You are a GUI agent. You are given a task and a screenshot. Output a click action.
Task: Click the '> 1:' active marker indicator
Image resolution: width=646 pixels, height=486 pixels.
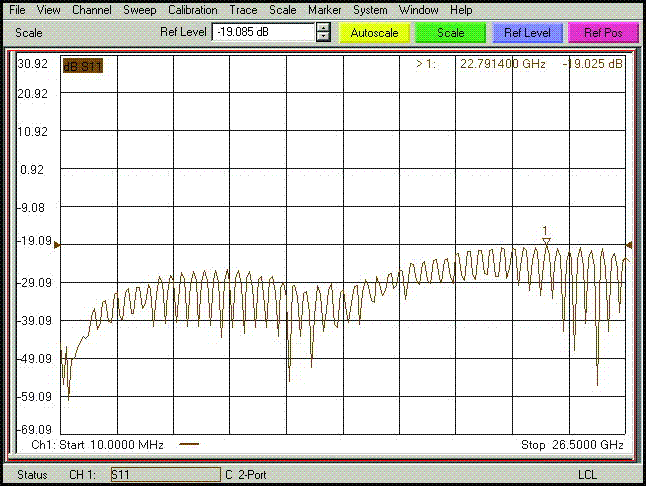[x=426, y=64]
